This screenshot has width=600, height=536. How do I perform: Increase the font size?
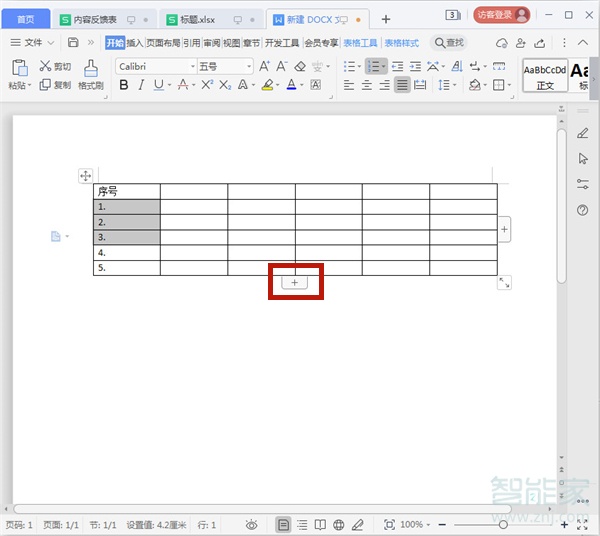[x=264, y=66]
